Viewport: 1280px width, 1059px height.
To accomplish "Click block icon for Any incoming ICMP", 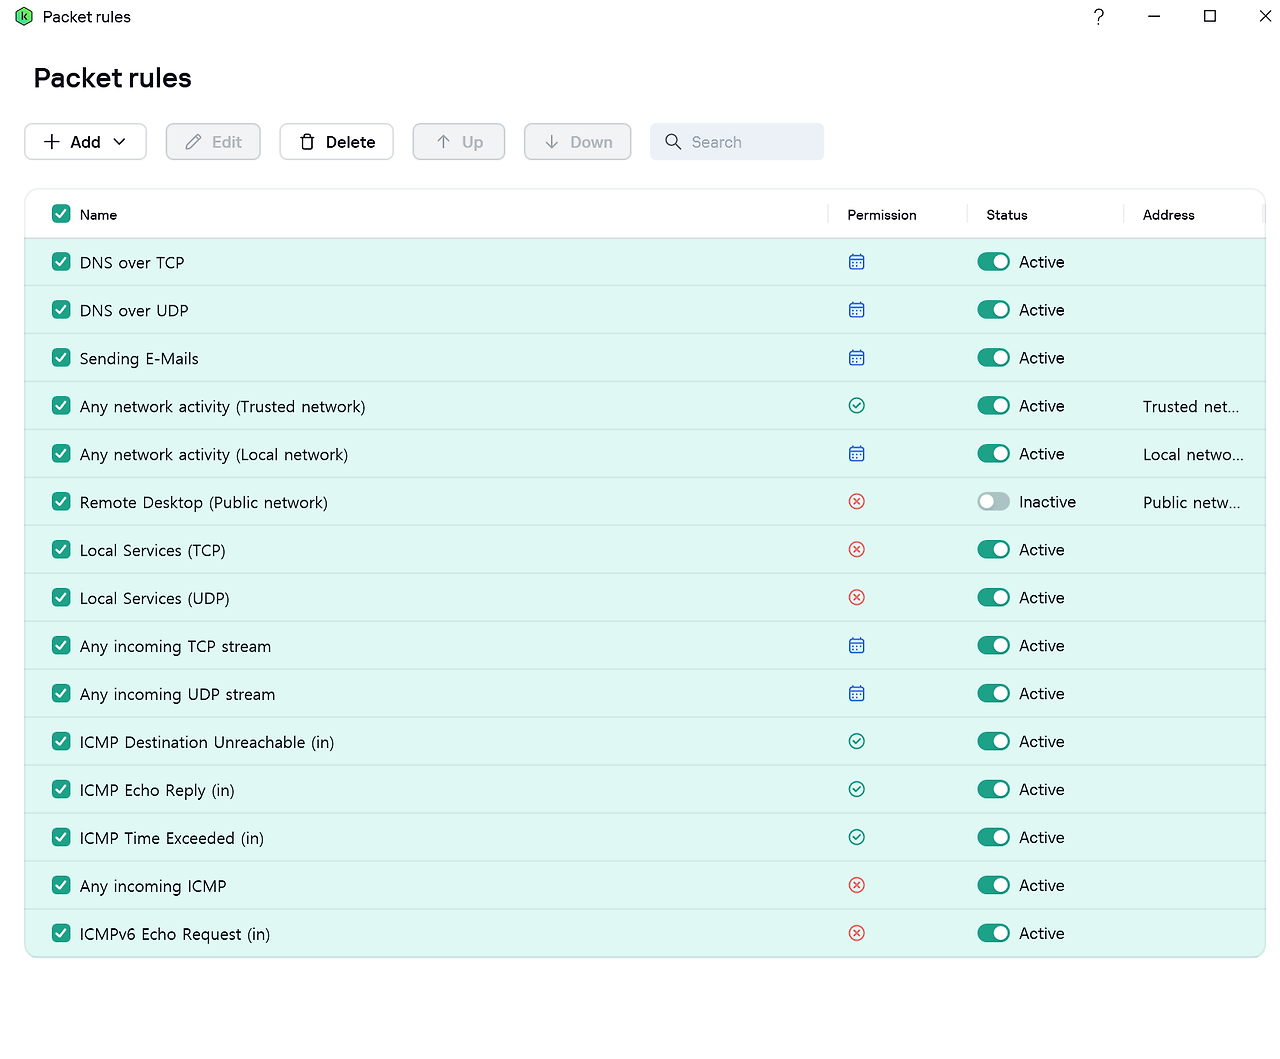I will click(856, 886).
